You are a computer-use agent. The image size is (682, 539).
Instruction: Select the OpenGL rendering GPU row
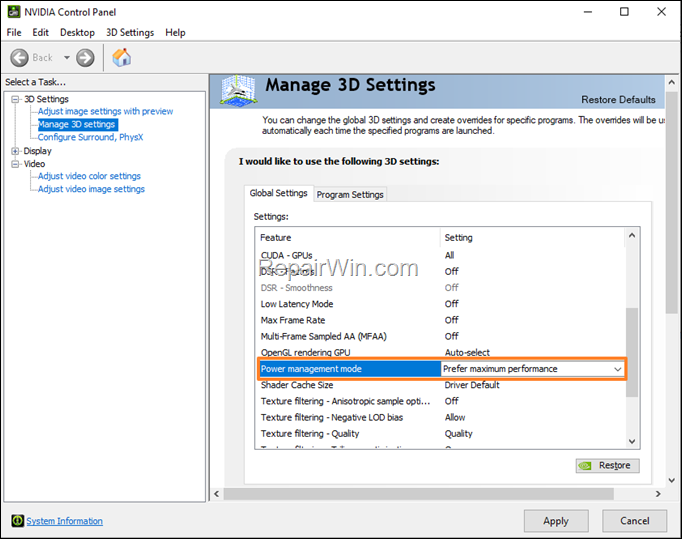point(441,352)
